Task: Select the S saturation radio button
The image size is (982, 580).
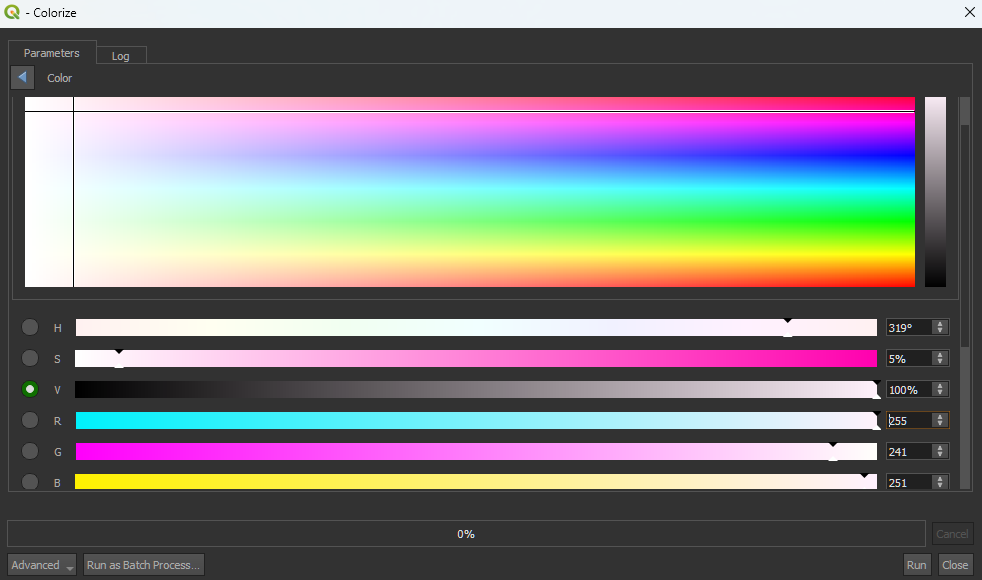Action: click(30, 358)
